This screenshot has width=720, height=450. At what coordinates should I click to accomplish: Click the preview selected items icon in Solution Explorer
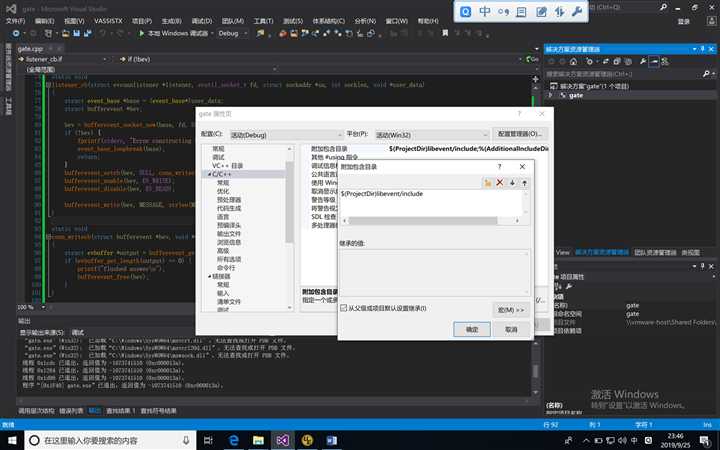coord(654,62)
